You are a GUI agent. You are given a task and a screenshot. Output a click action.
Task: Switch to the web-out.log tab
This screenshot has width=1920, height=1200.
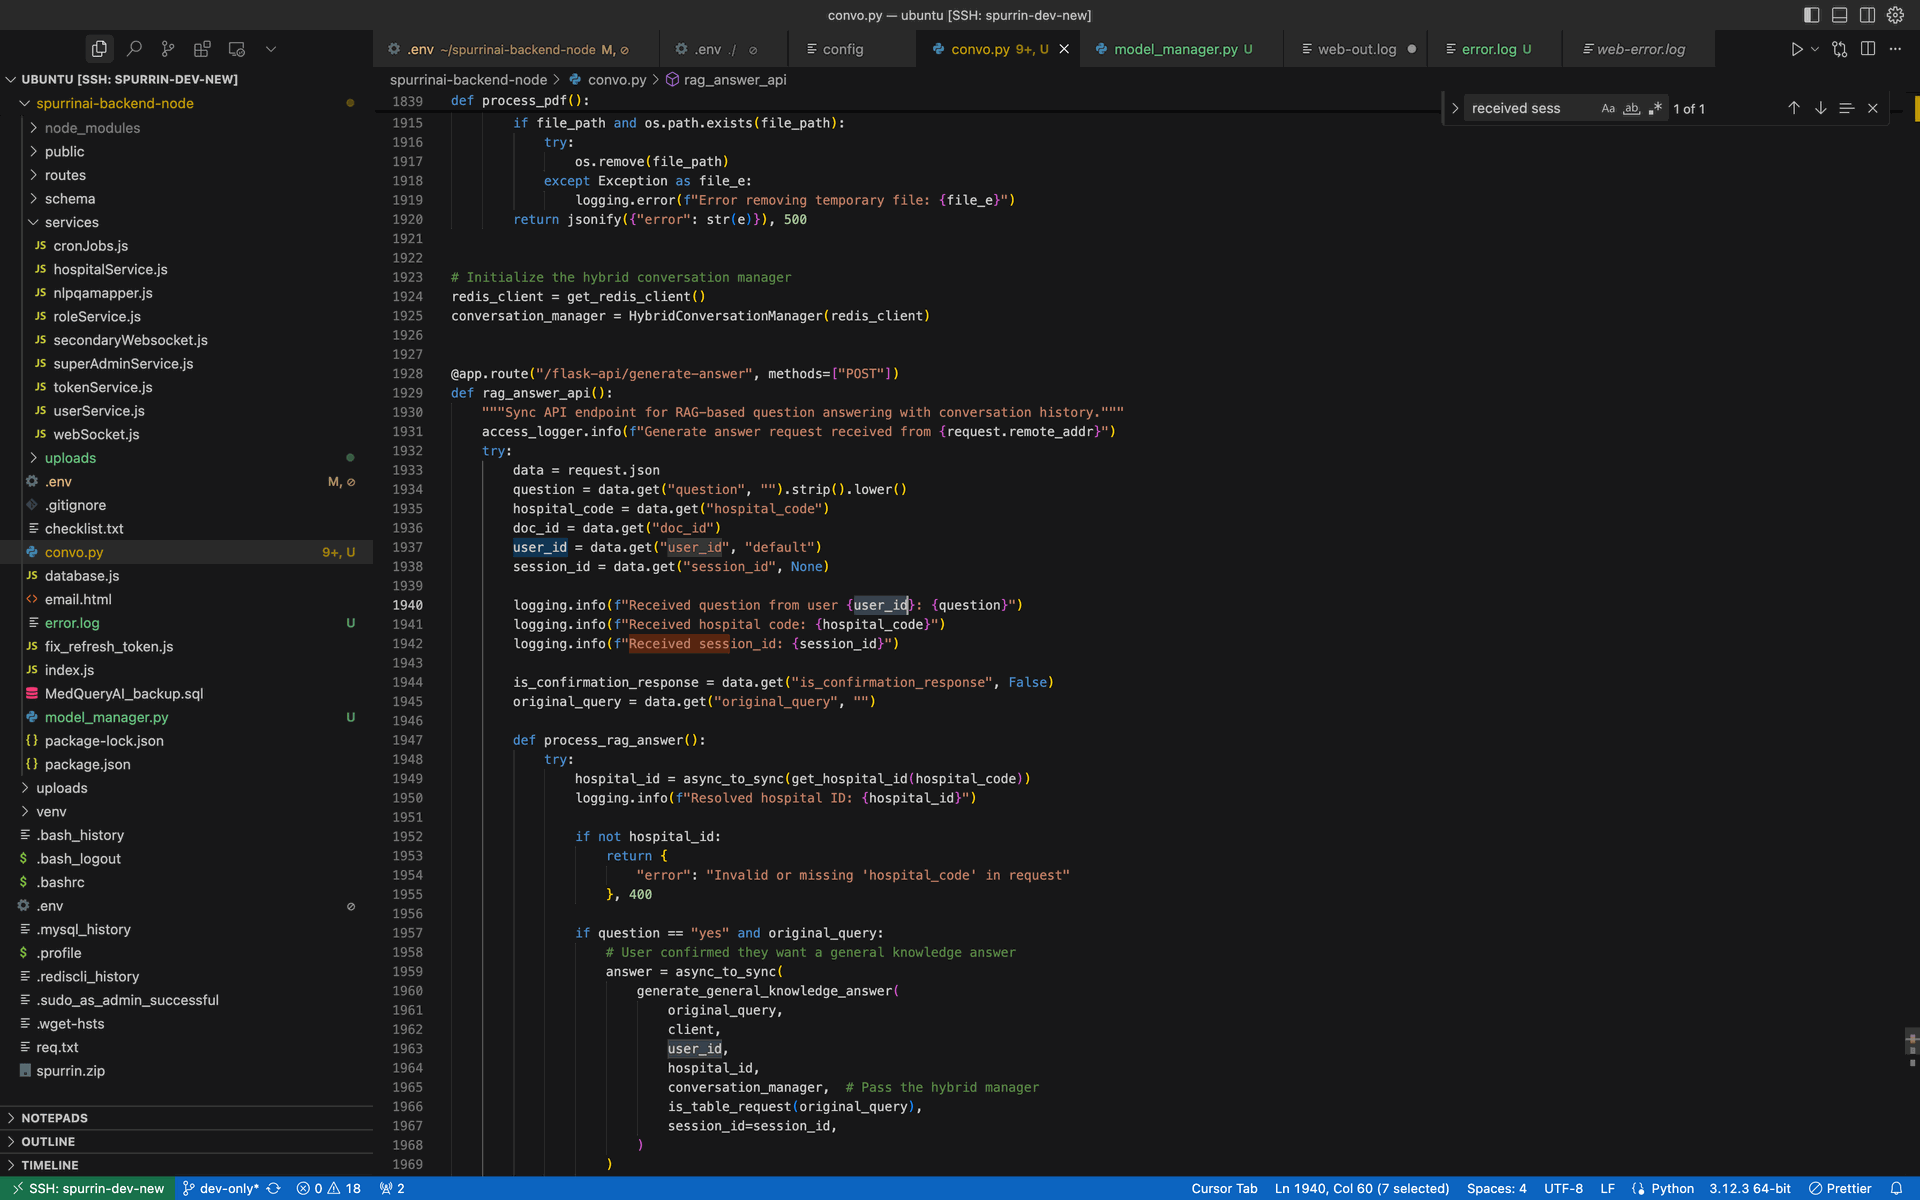click(1356, 49)
